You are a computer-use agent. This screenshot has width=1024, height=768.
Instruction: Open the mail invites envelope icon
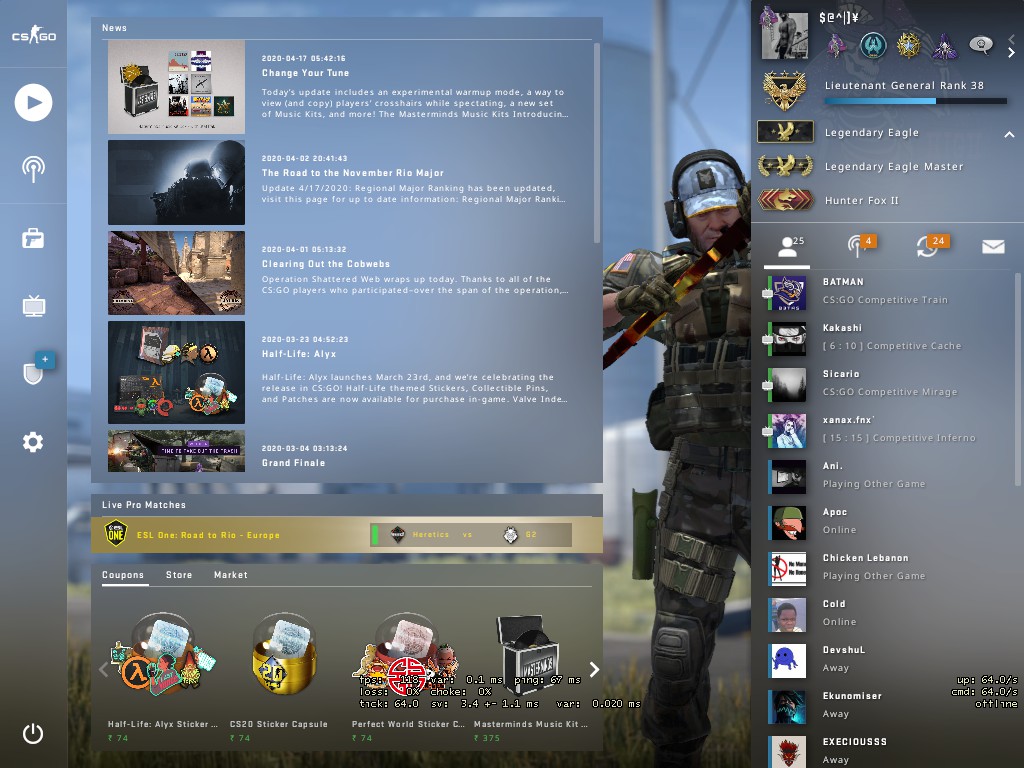993,246
